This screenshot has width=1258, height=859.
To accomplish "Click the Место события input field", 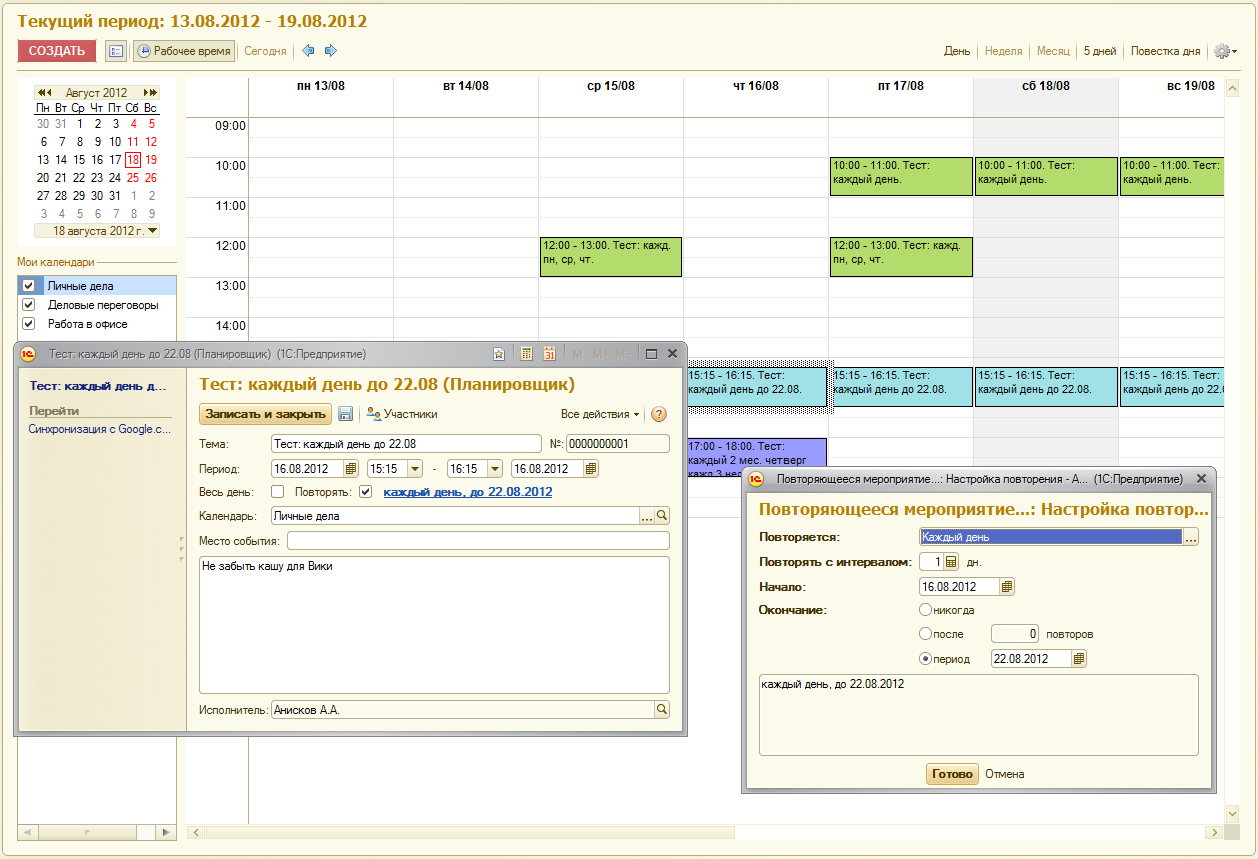I will click(x=478, y=541).
